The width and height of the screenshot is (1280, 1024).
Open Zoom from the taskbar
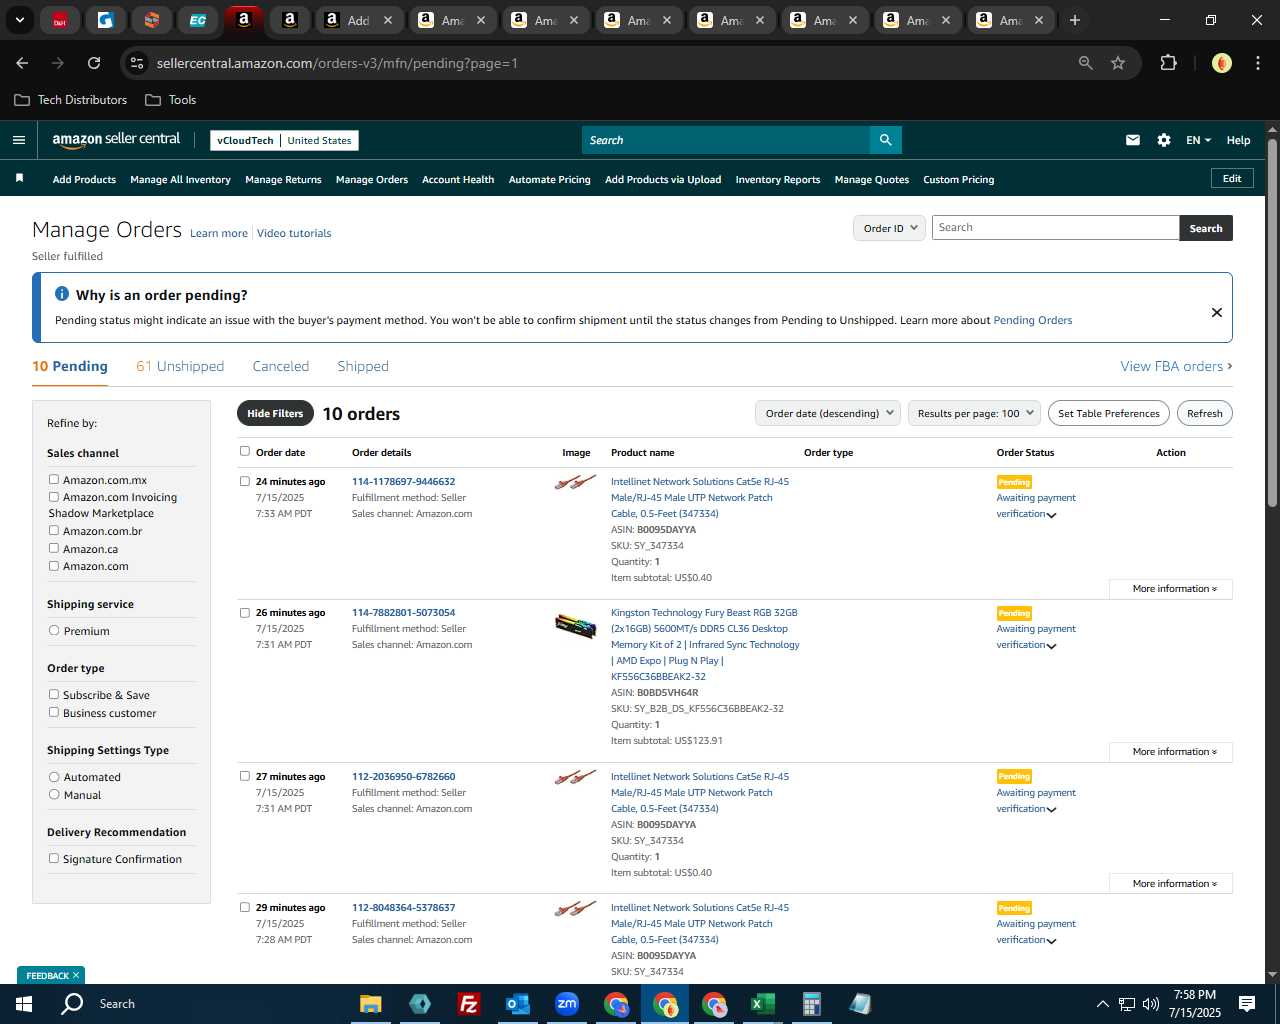(x=567, y=1004)
